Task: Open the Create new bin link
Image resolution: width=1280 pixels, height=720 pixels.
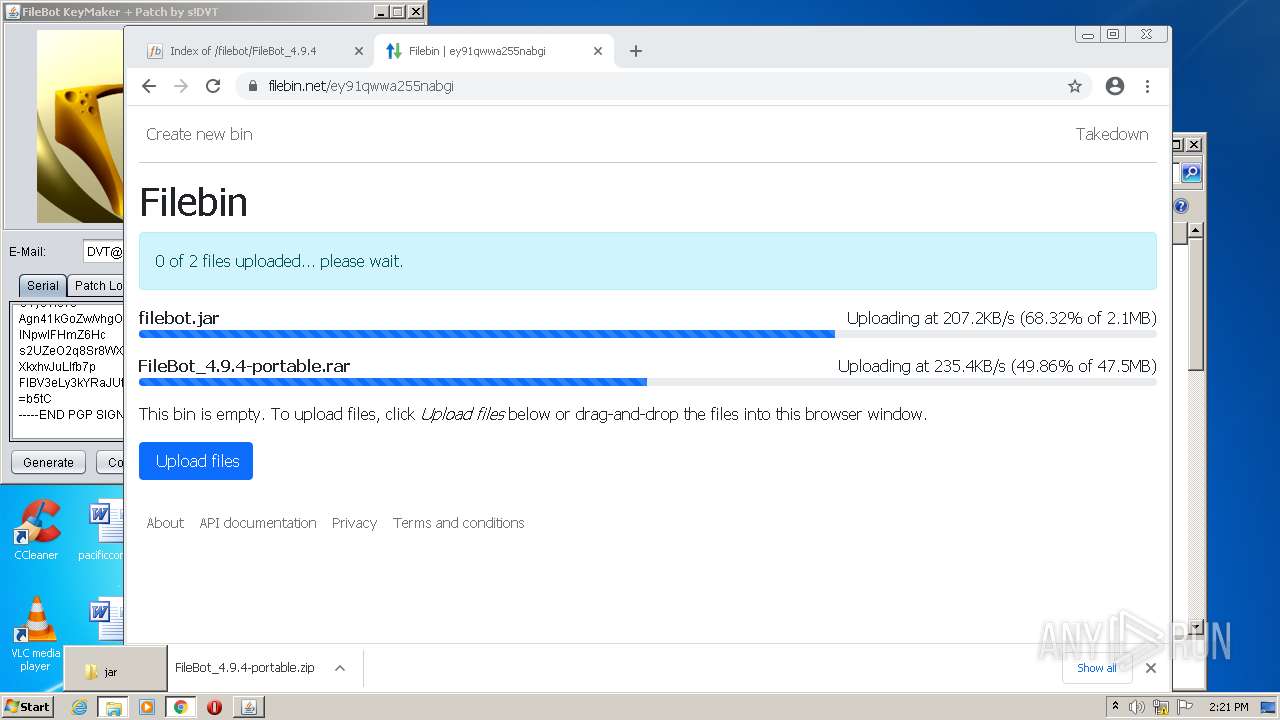Action: click(199, 134)
